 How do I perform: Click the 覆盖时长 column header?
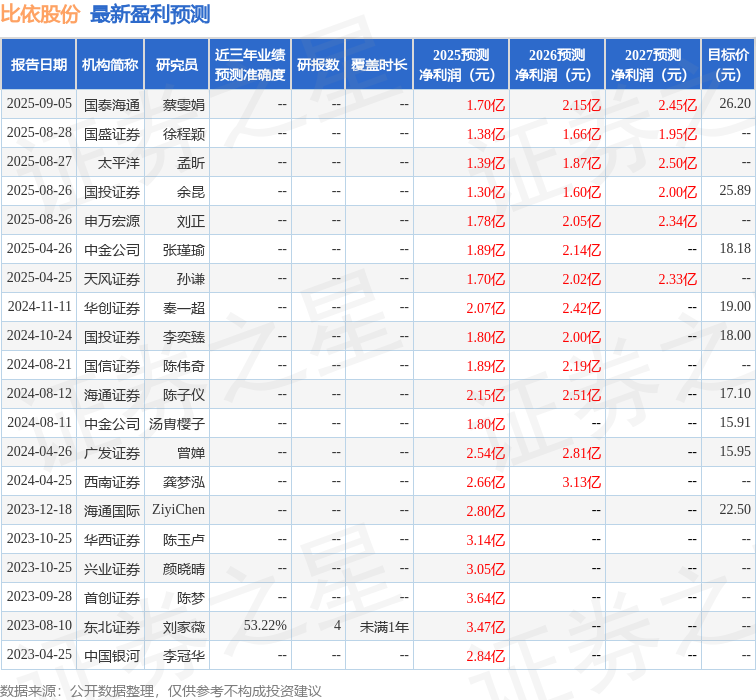(379, 65)
